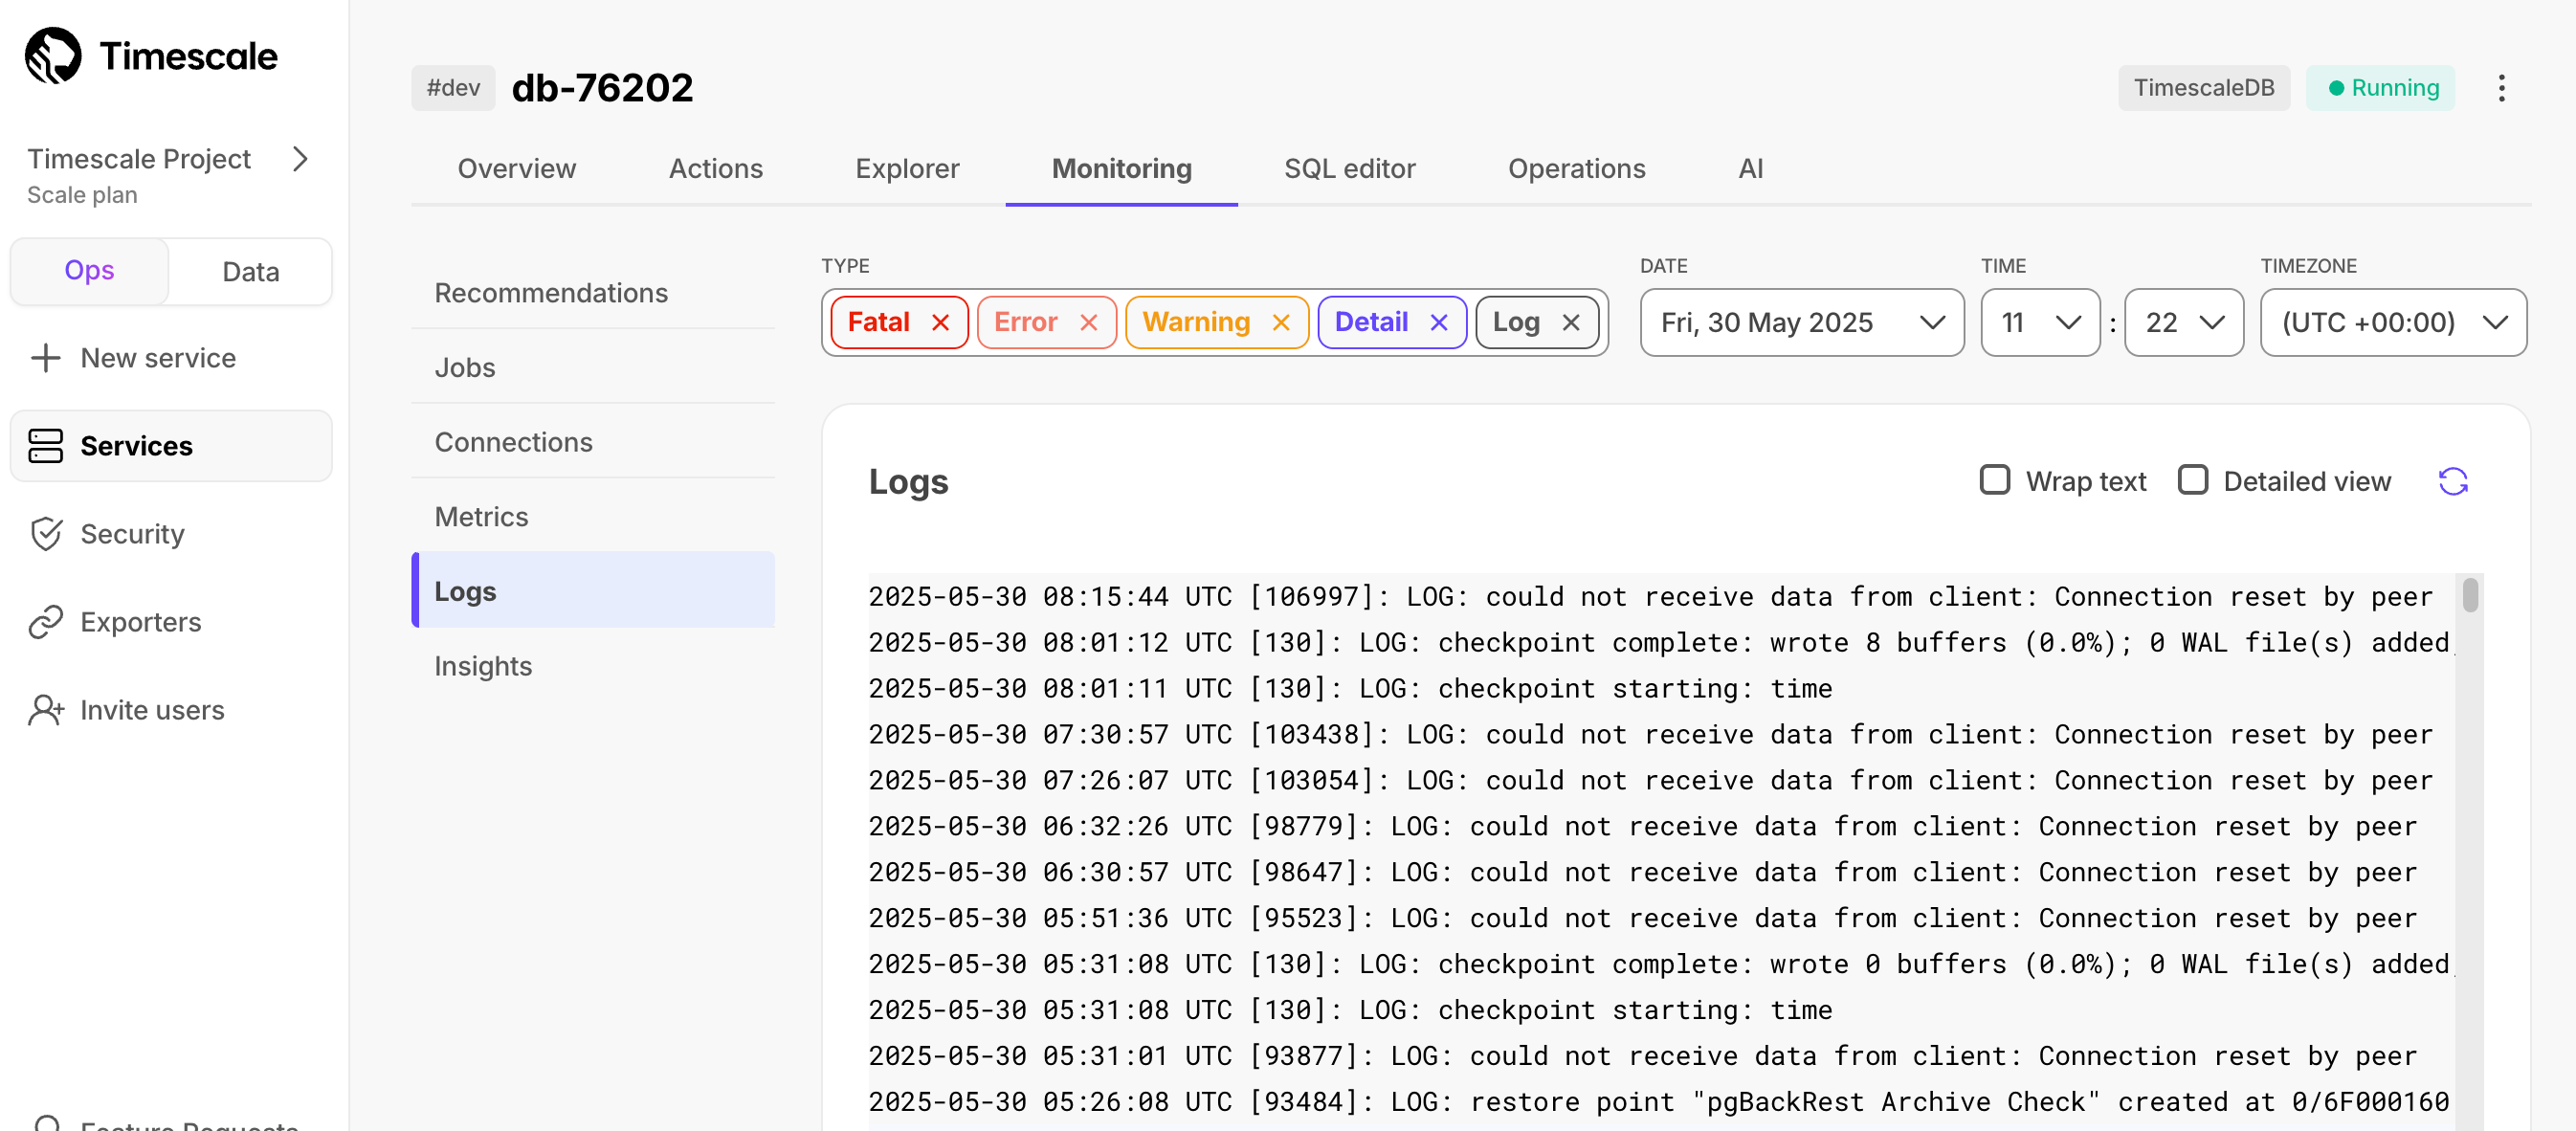
Task: Click the New service link
Action: point(158,358)
